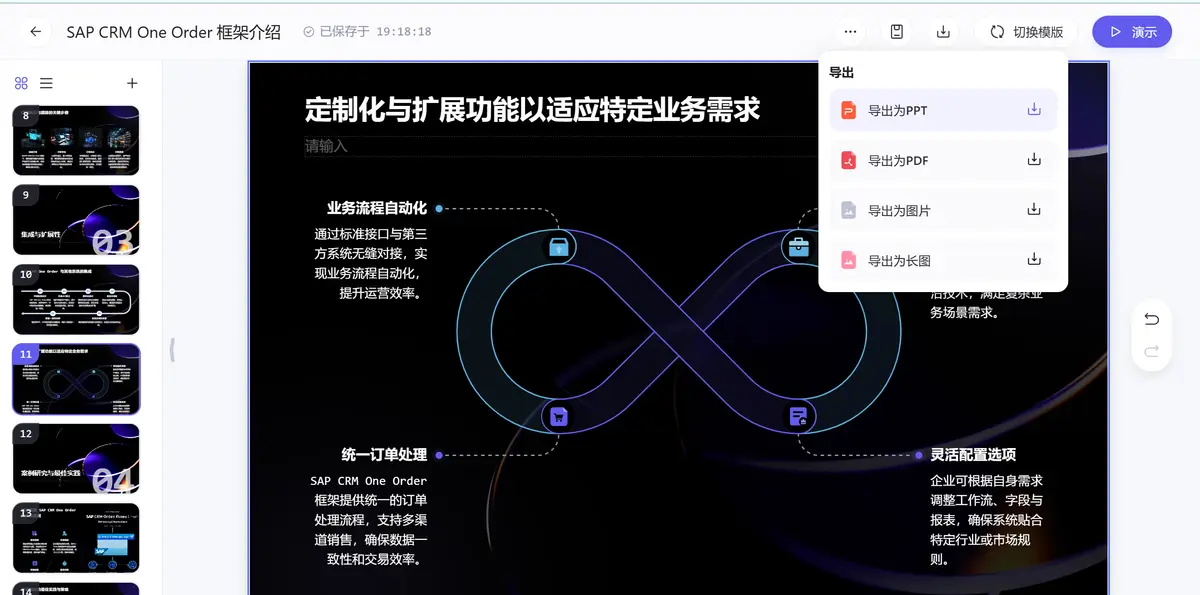Select slide 10 thumbnail
Image resolution: width=1200 pixels, height=595 pixels.
[x=76, y=299]
